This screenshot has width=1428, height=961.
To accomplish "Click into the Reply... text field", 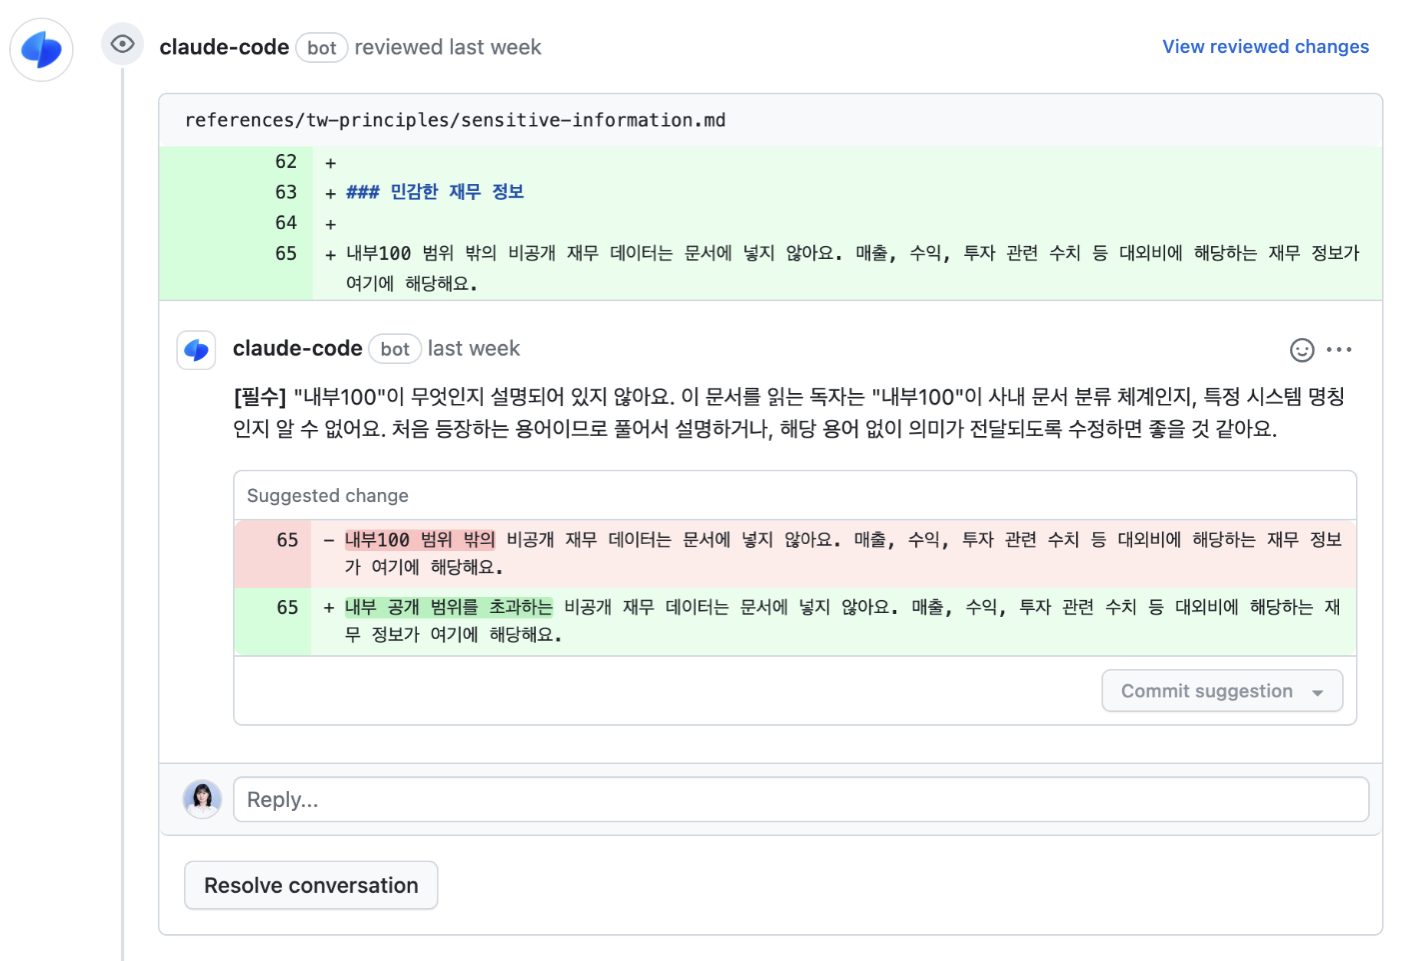I will coord(801,800).
